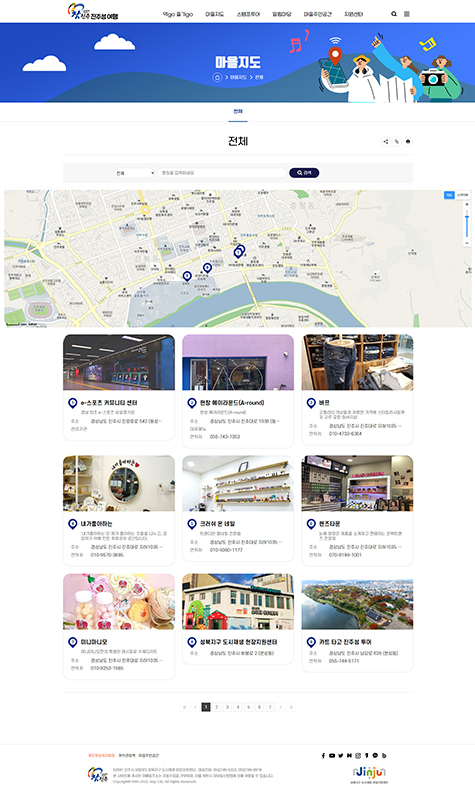Open the e-스포츠 커뮤니티 센터 card image
The image size is (475, 800).
coord(119,362)
